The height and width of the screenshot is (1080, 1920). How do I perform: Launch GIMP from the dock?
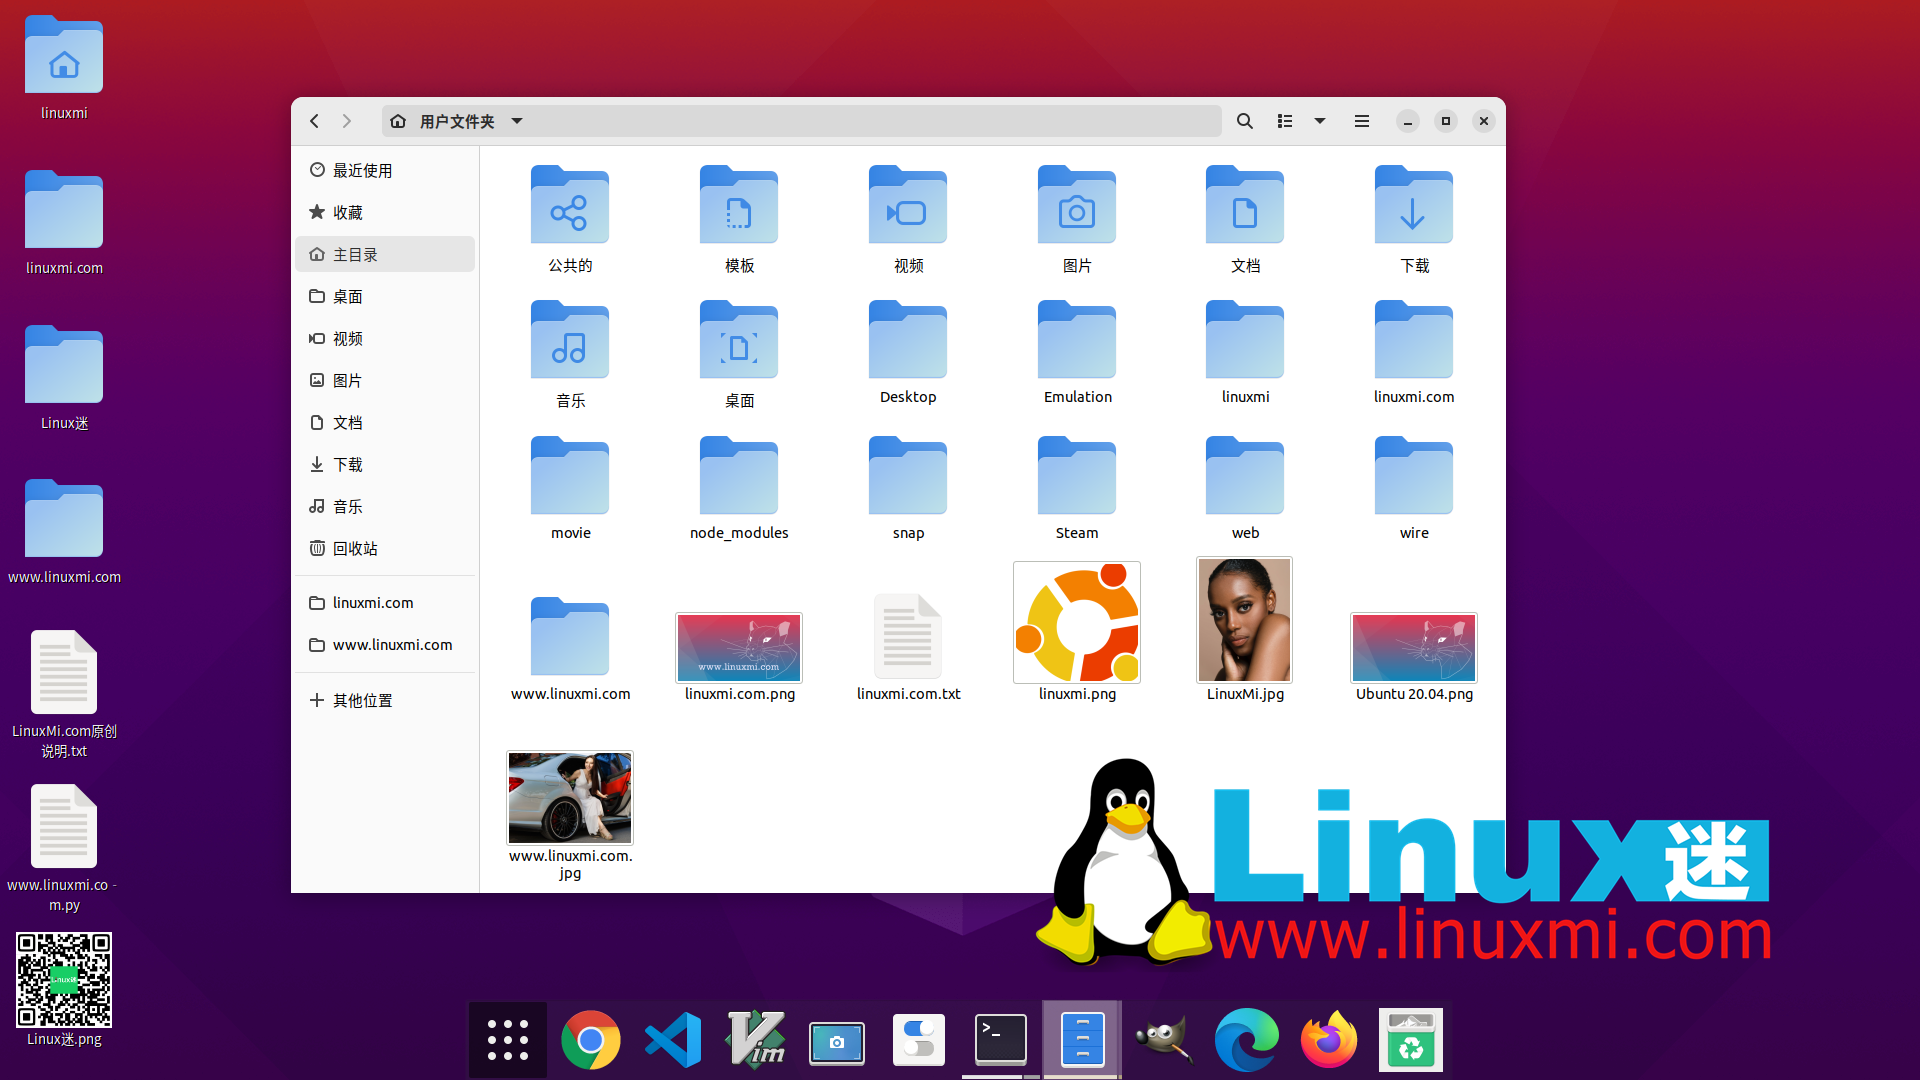[1165, 1040]
